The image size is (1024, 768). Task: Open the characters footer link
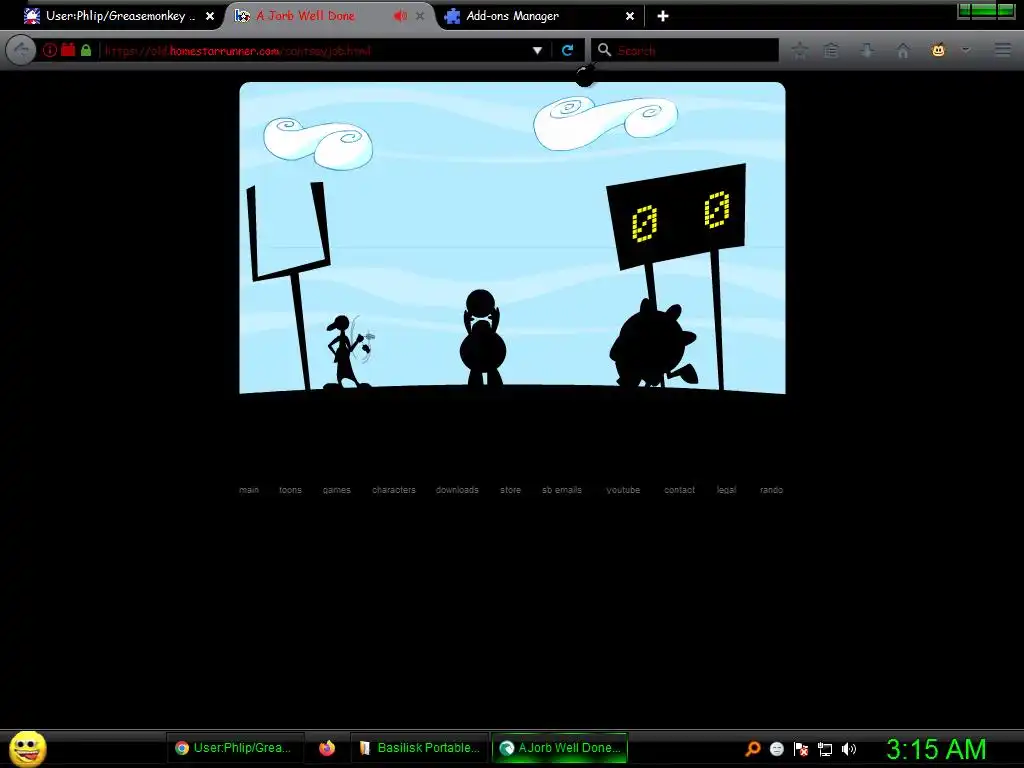pos(394,490)
